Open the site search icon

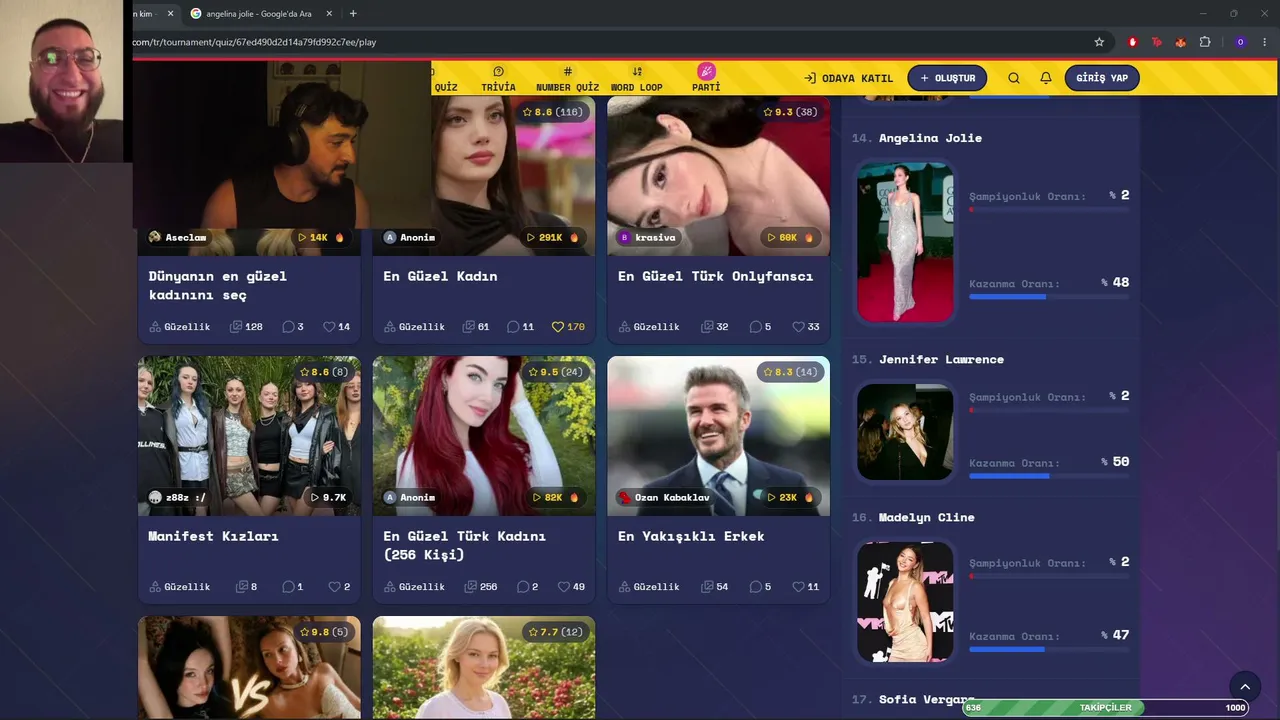[1014, 78]
